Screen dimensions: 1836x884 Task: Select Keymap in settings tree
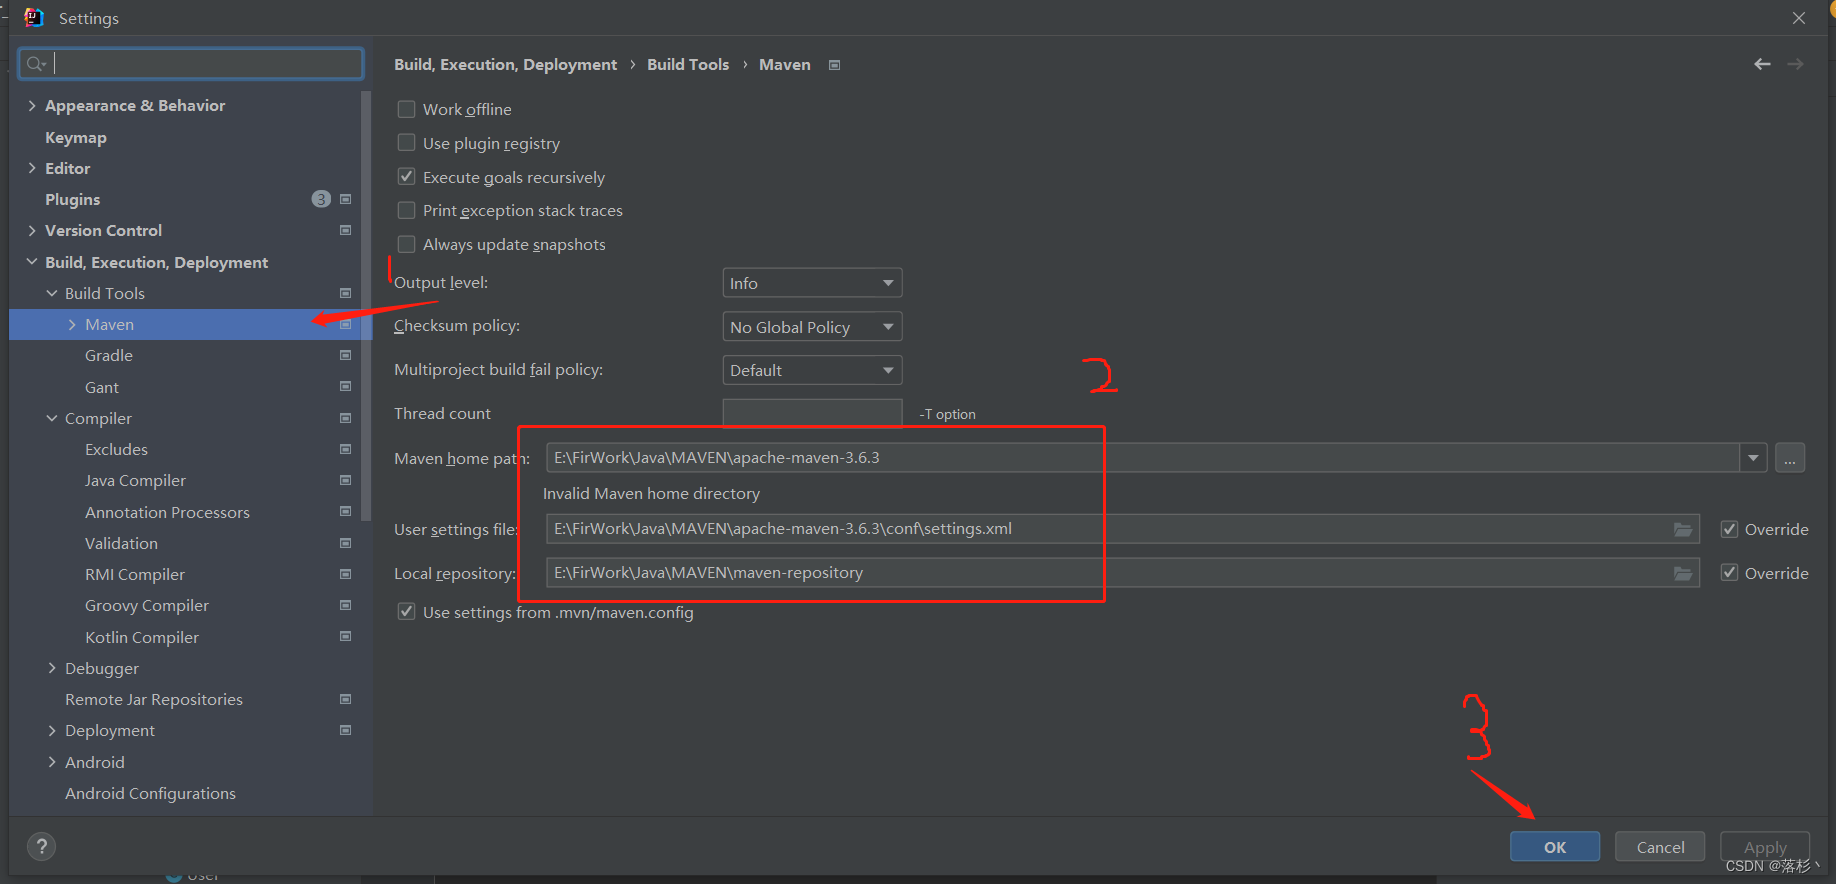click(76, 137)
